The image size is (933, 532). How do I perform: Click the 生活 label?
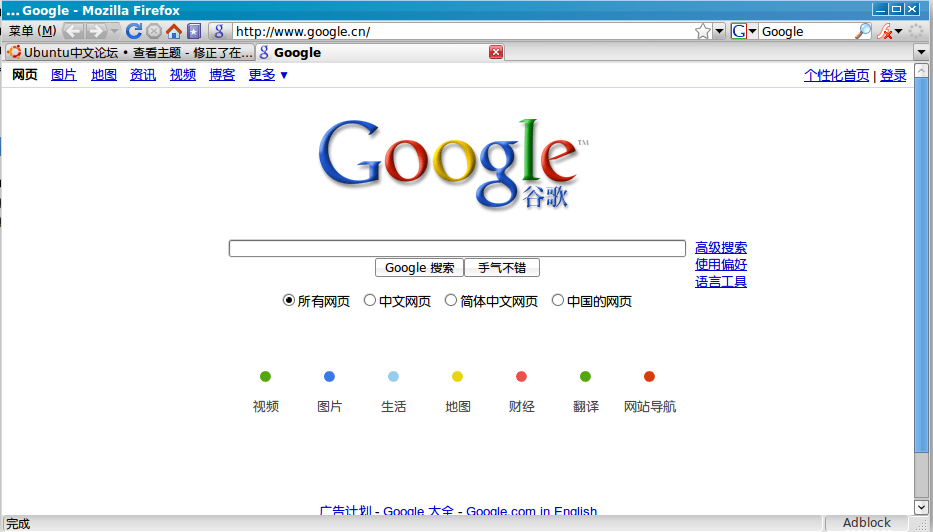click(x=393, y=406)
